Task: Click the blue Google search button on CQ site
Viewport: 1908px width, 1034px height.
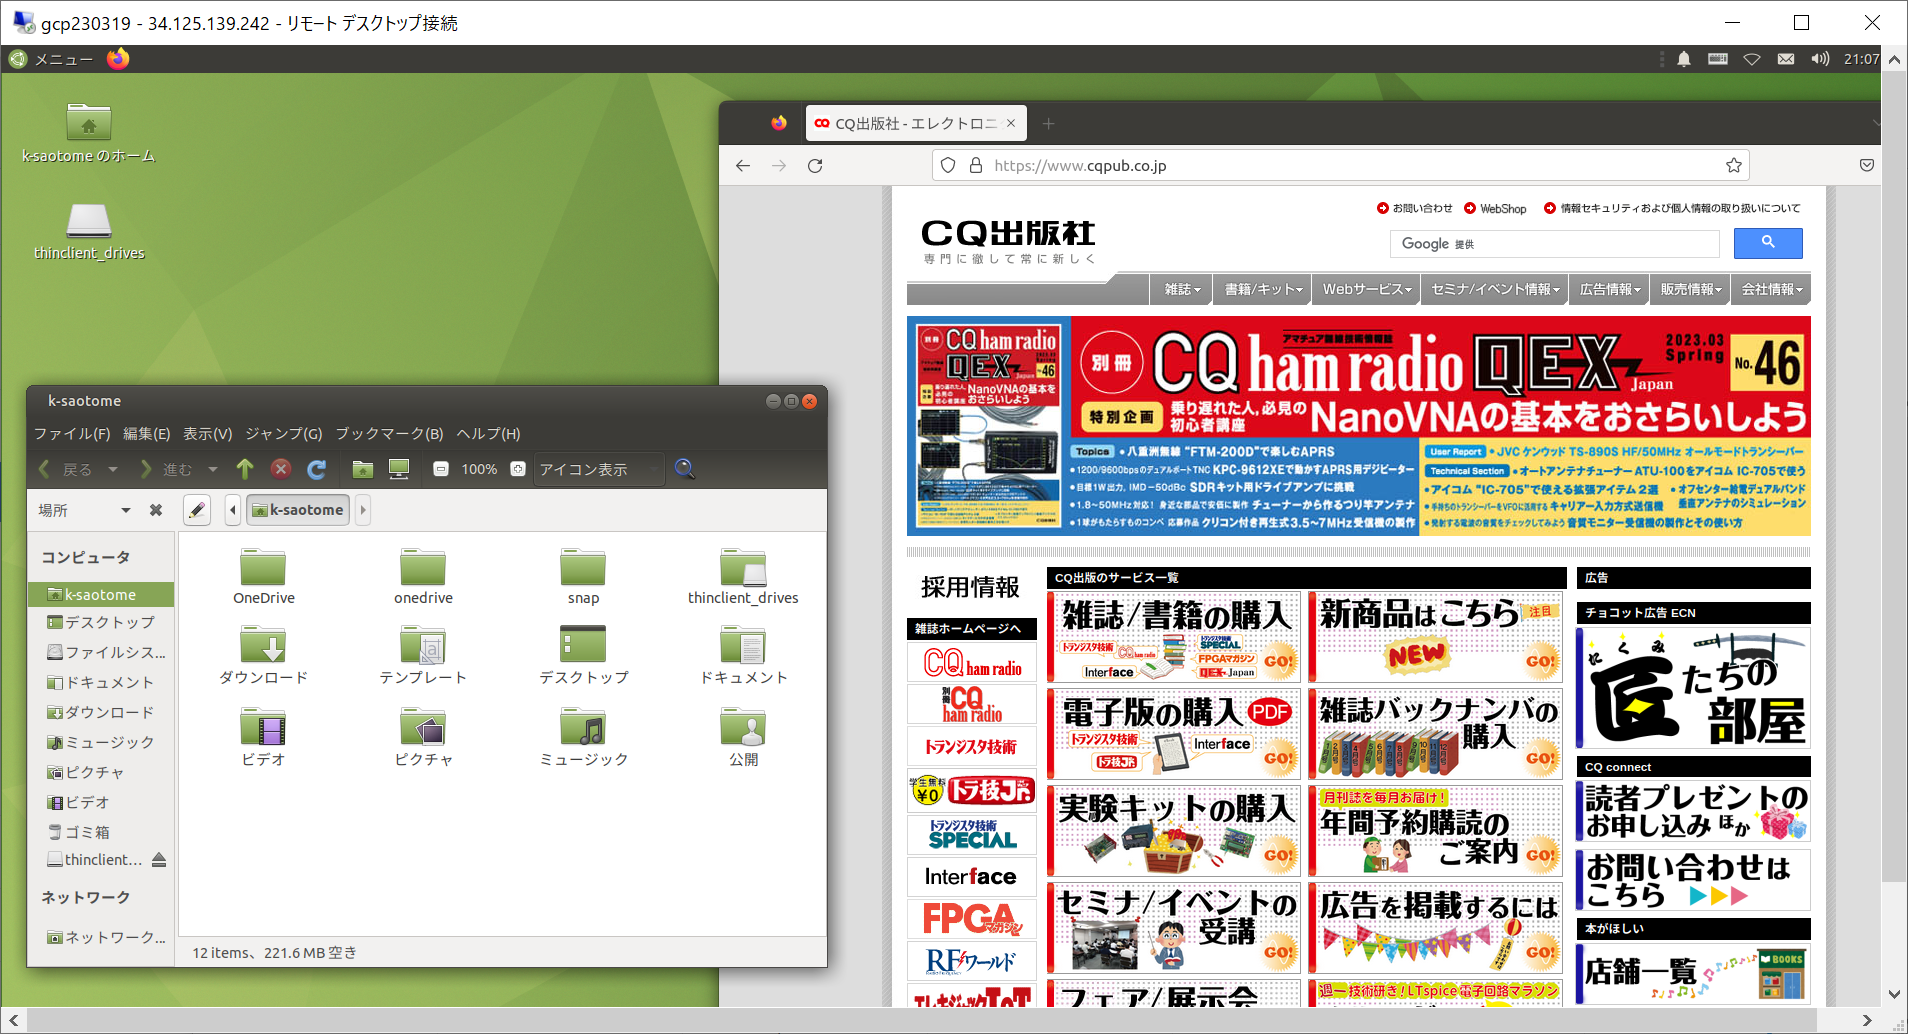Action: (x=1768, y=243)
